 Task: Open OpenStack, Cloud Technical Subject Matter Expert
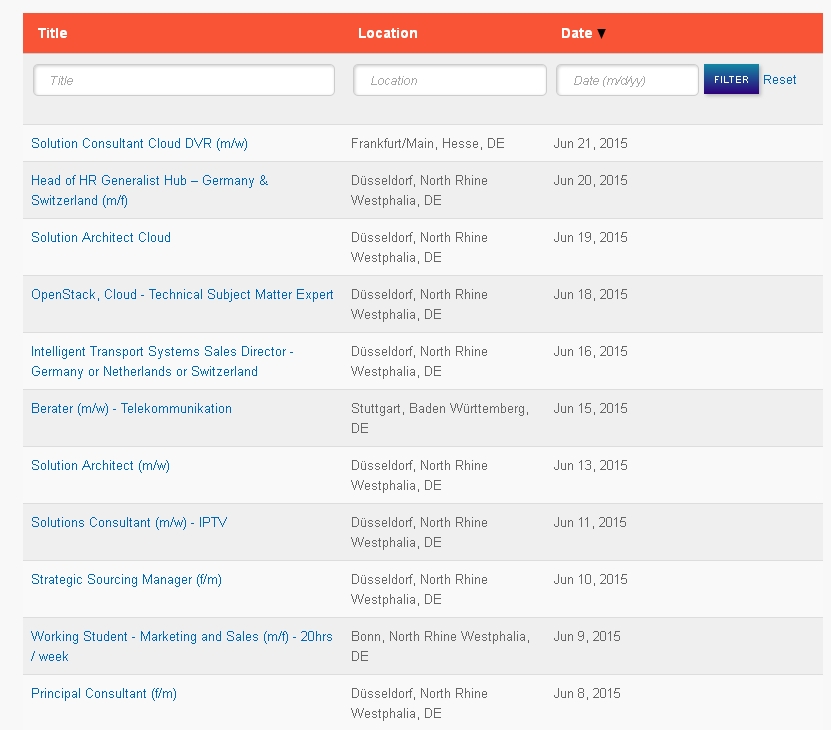point(182,295)
